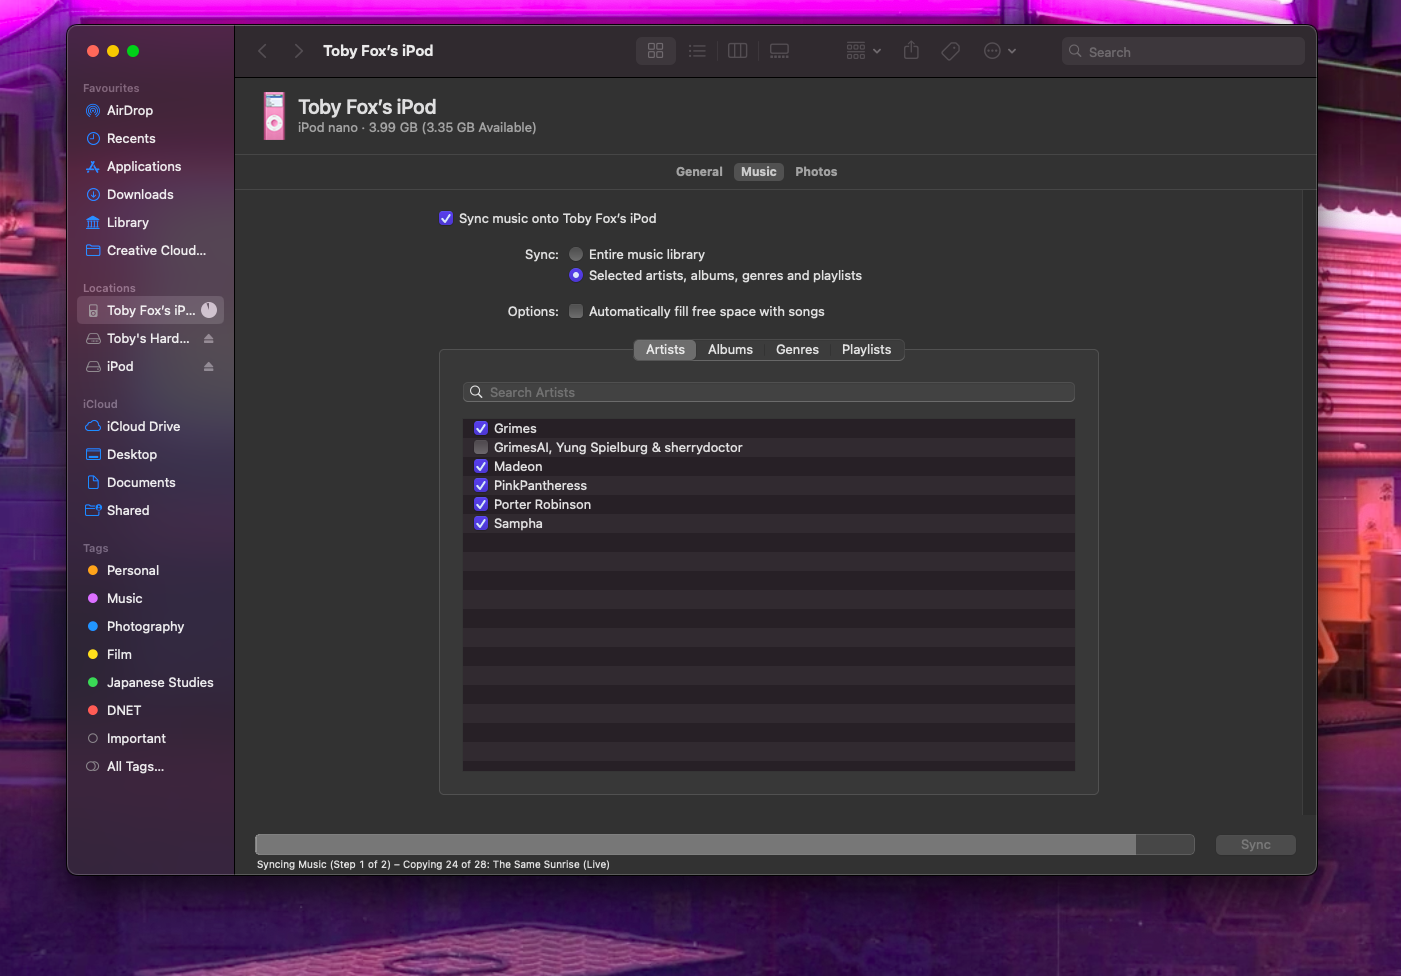Open Creative Cloud folder in sidebar
1401x976 pixels.
coord(156,250)
